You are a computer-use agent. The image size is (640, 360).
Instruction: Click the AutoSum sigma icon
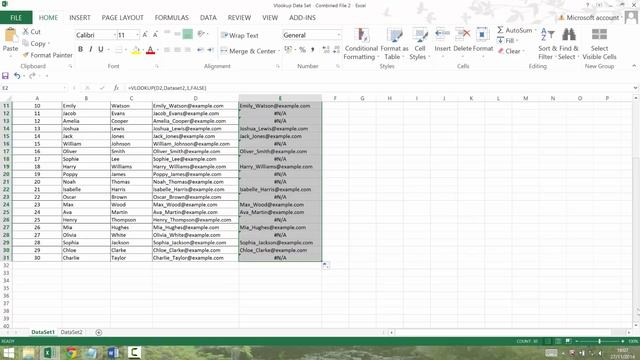[x=500, y=30]
